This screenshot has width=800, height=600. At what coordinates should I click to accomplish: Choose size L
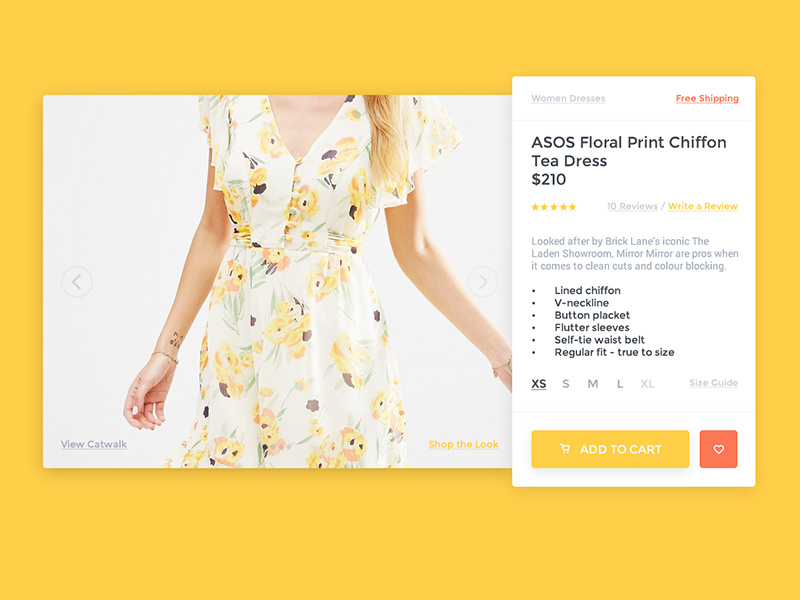click(x=620, y=384)
